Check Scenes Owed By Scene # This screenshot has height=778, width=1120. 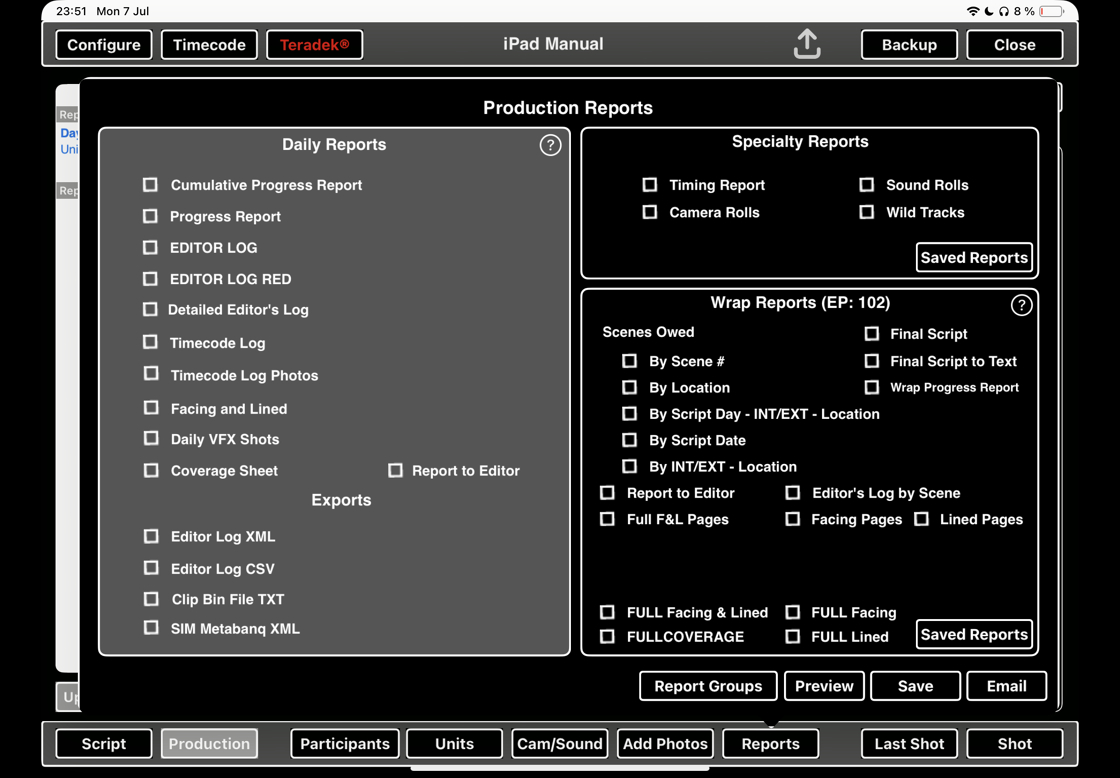tap(629, 361)
